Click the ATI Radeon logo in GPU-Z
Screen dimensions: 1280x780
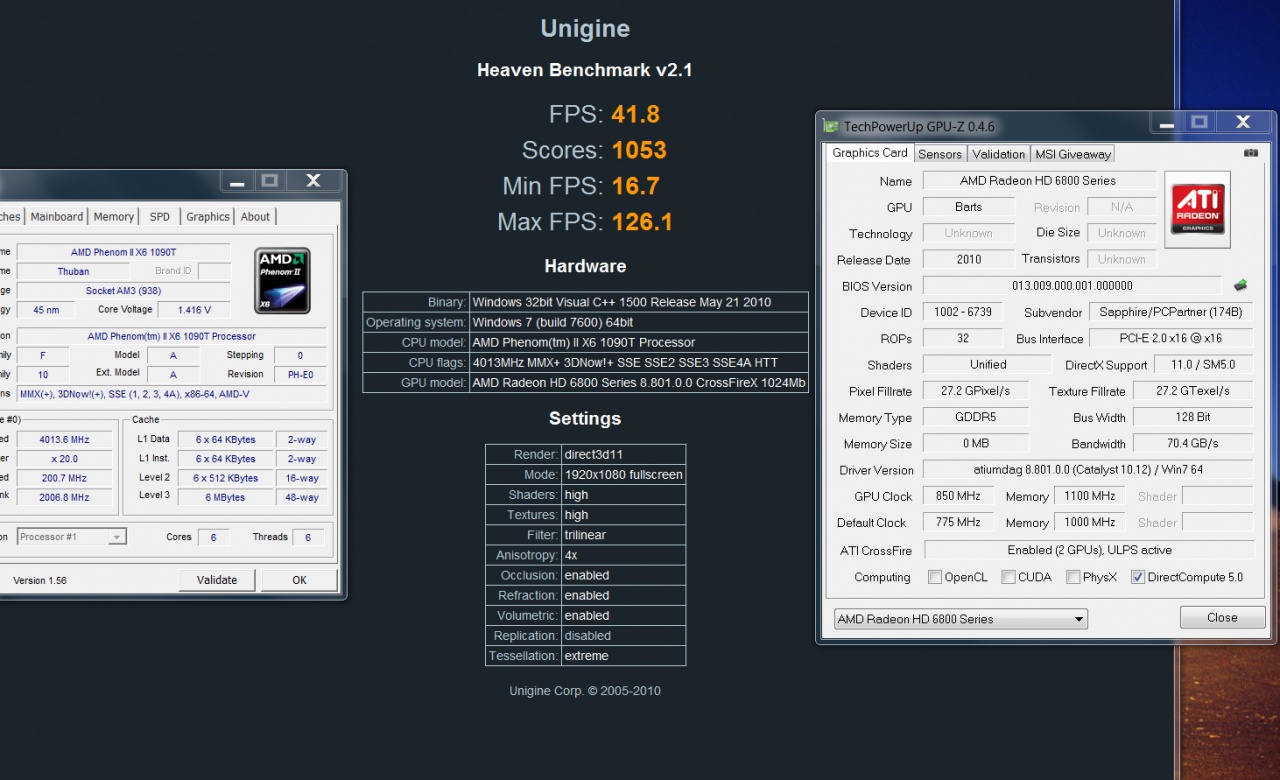(x=1197, y=209)
